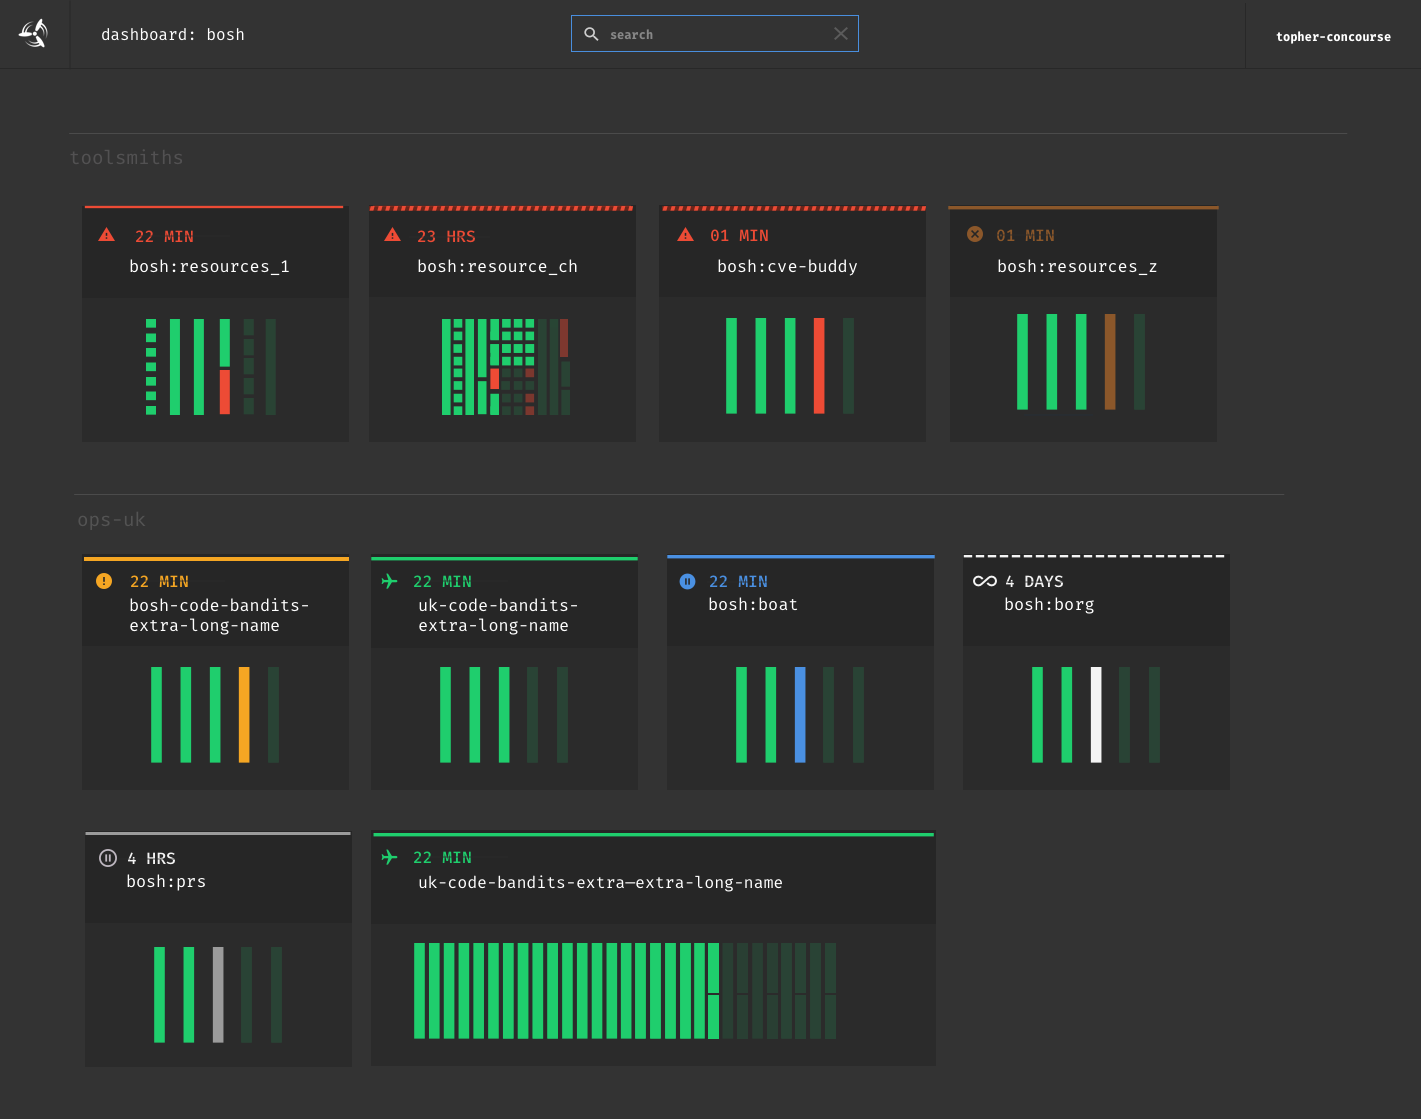Click the Concourse logo in the top bar

point(33,33)
